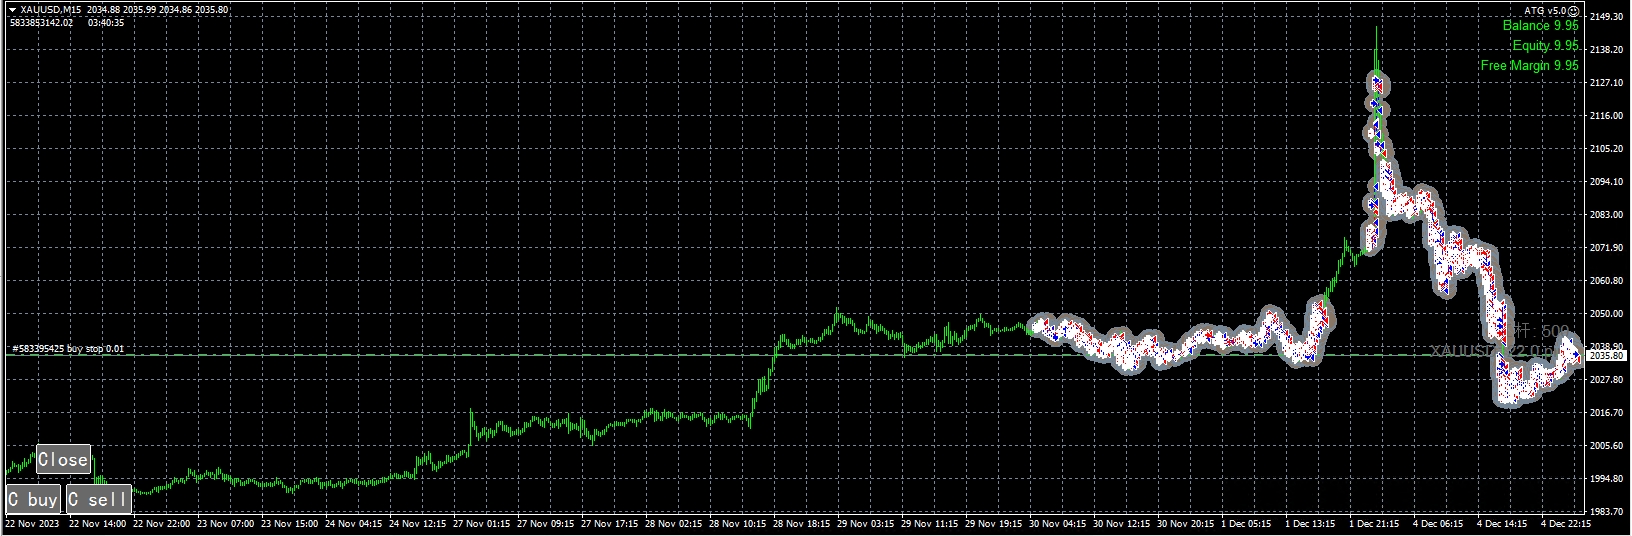
Task: Click the 2071.90 price scale label
Action: (1606, 248)
